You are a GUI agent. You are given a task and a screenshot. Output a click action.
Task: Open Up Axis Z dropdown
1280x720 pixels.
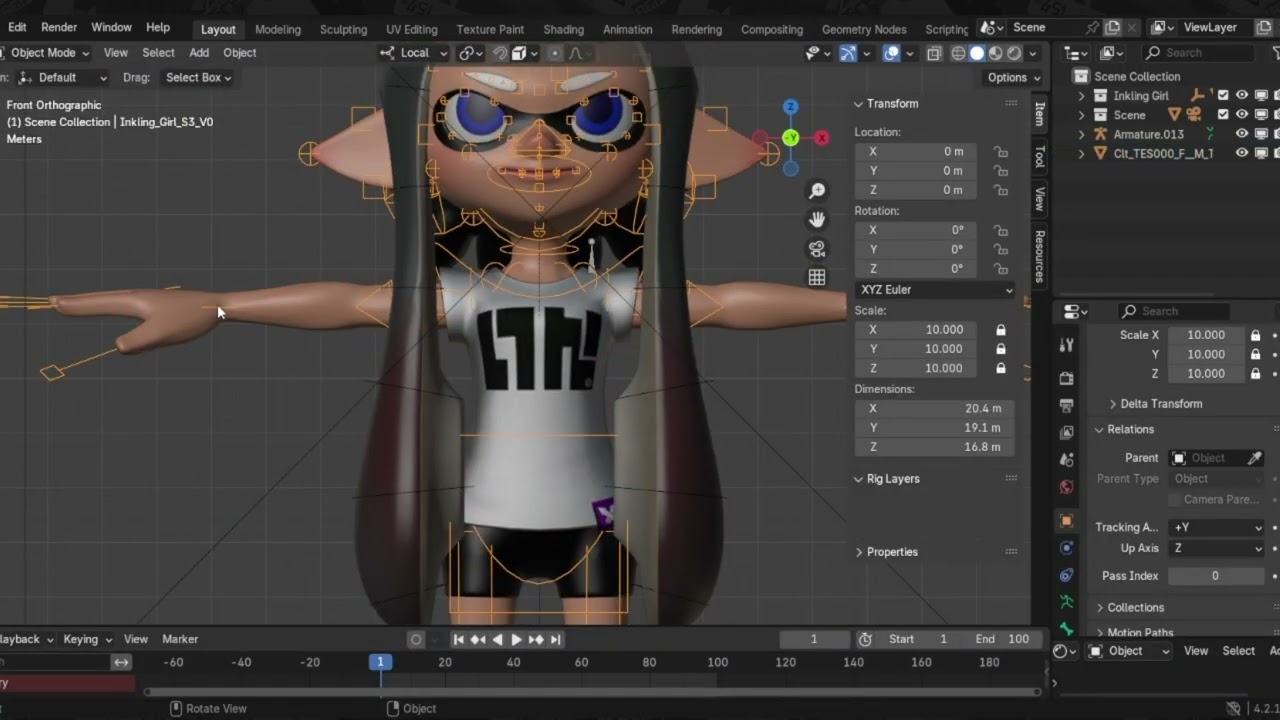(1217, 548)
